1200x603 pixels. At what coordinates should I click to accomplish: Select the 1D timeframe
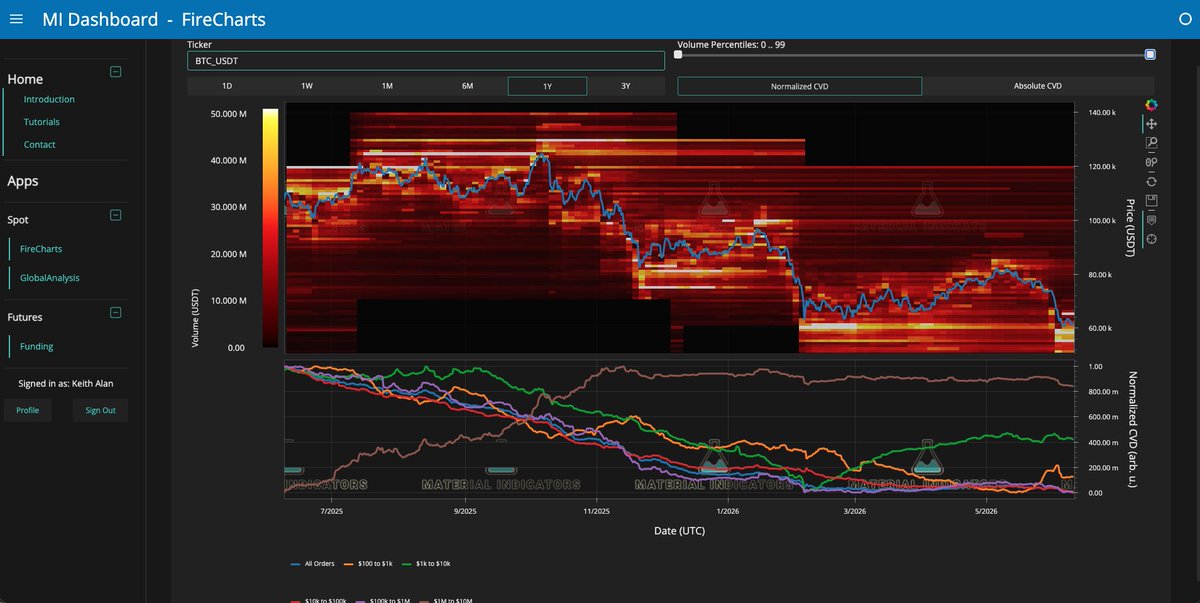click(x=227, y=86)
